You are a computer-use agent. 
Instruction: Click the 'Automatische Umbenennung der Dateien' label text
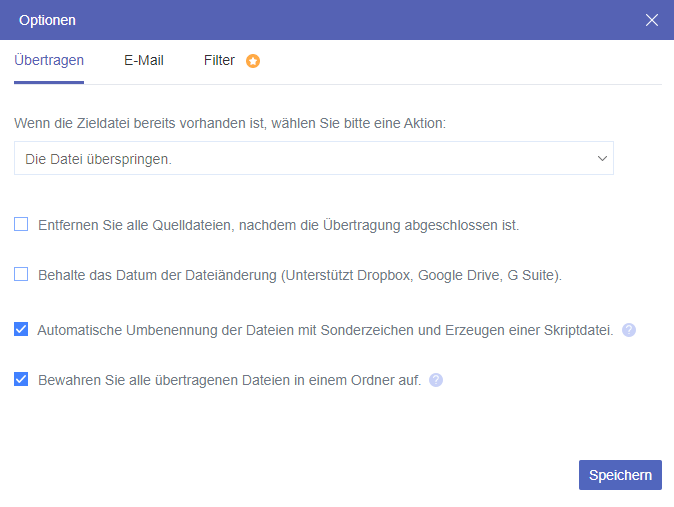tap(325, 329)
